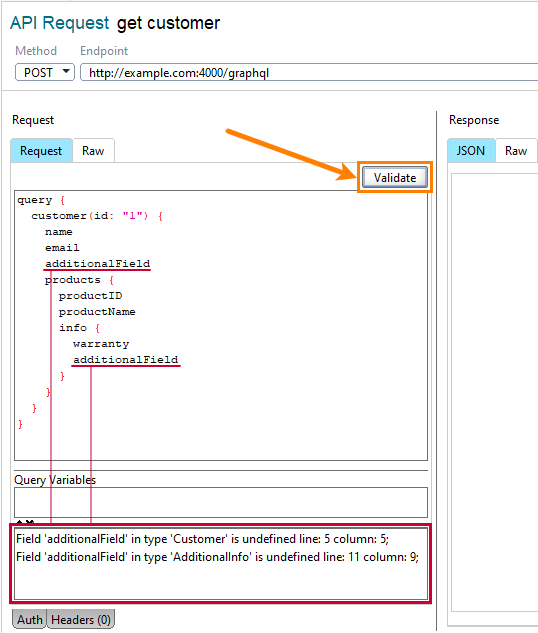Screen dimensions: 538x633
Task: Switch to the request Raw tab
Action: [93, 151]
